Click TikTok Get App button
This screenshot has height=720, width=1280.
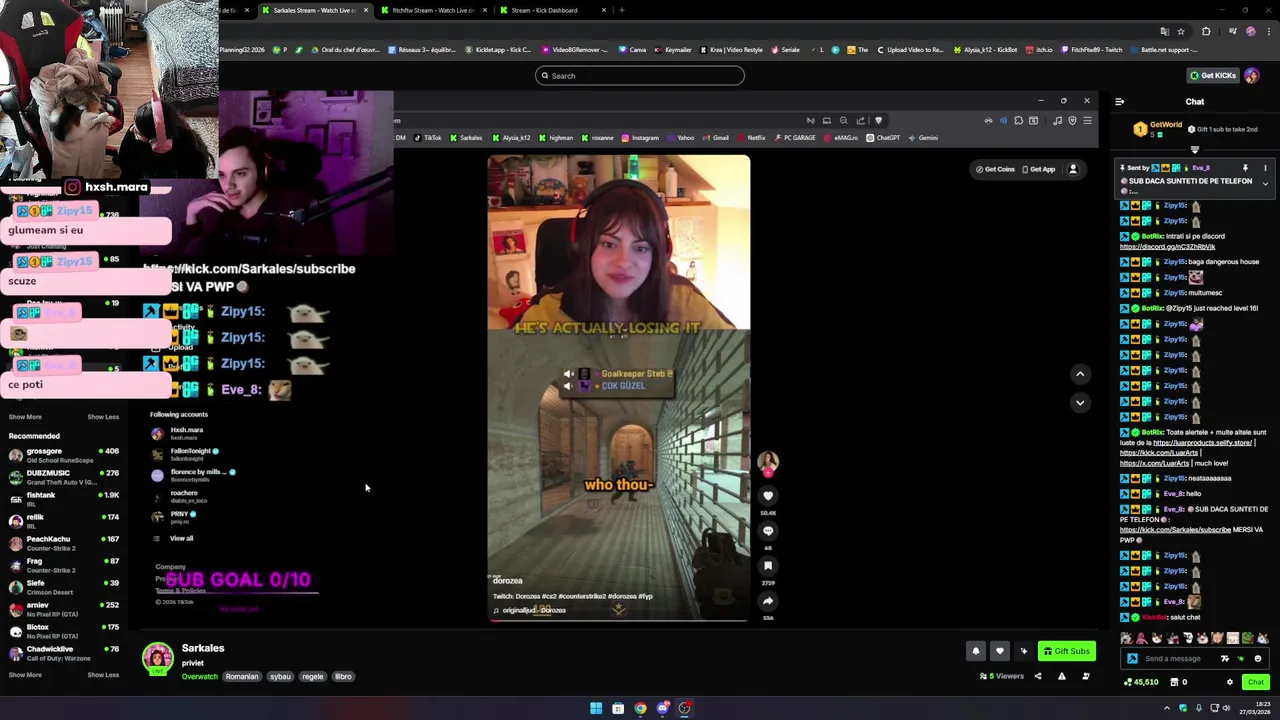pos(1038,169)
